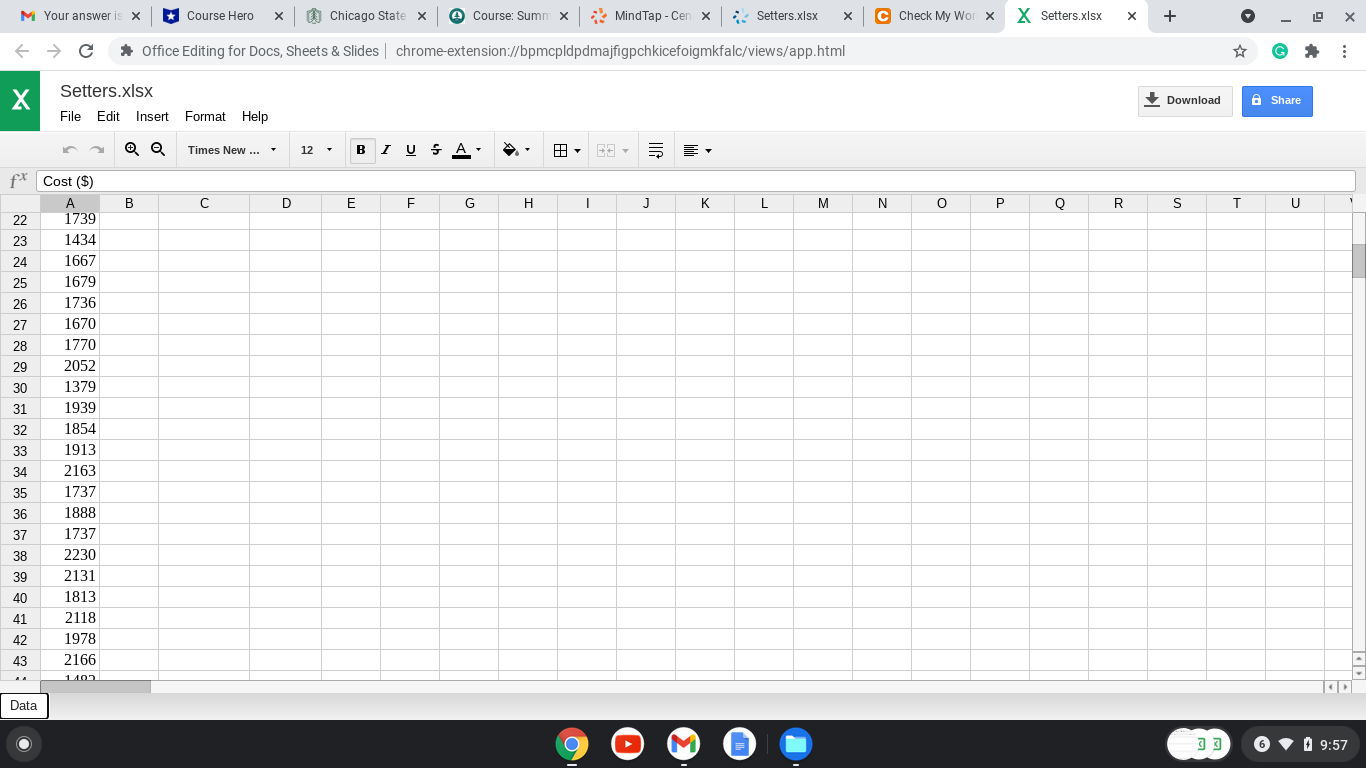Click the cell containing 2230

point(70,555)
